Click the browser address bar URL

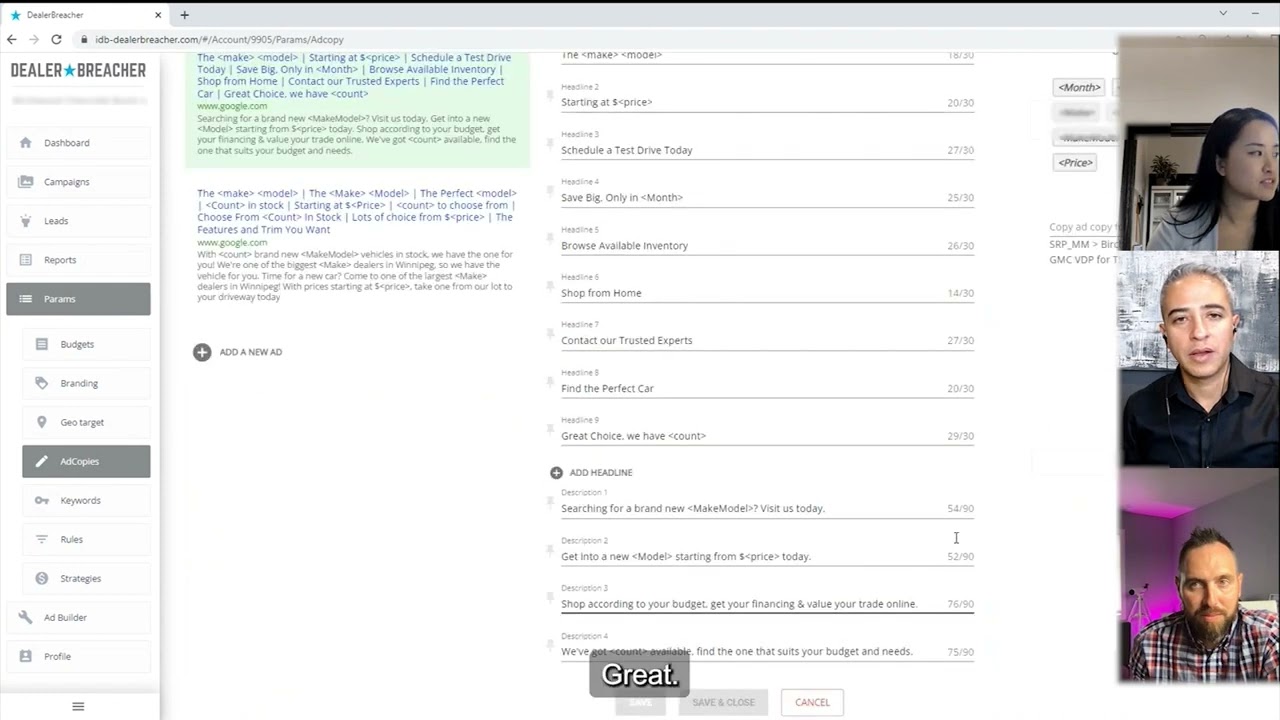(219, 39)
